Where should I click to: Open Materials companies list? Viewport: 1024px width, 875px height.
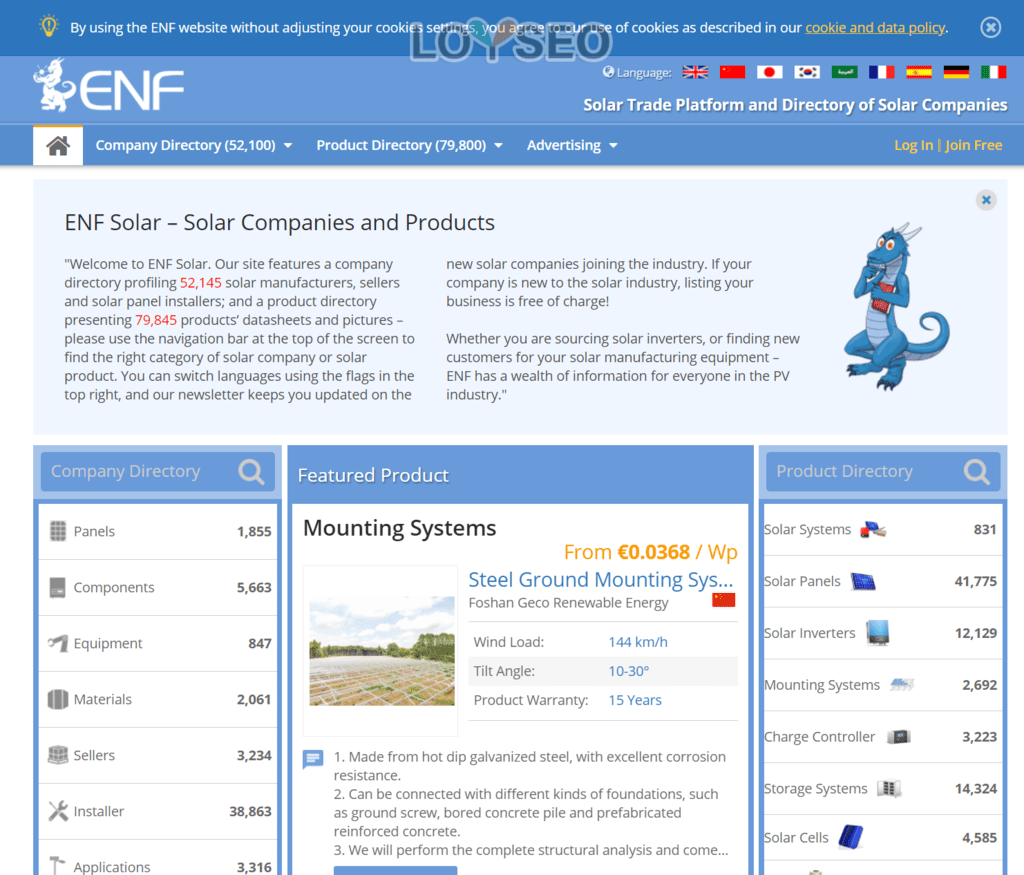click(x=158, y=699)
